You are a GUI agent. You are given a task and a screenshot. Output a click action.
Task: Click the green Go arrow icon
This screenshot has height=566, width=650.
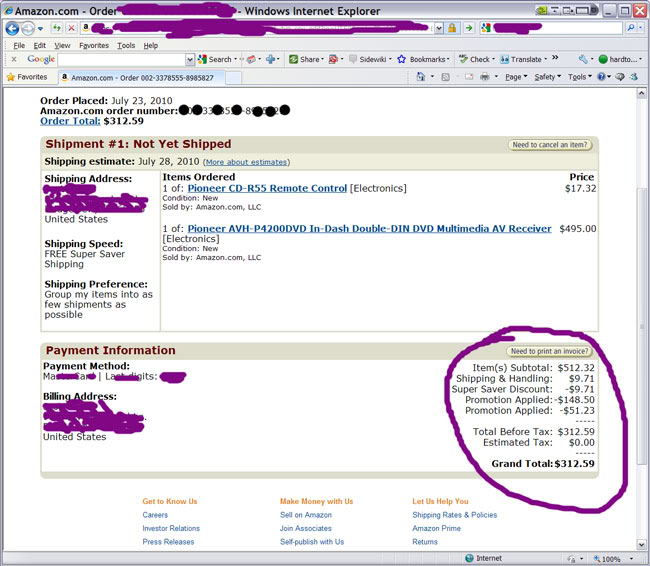(x=469, y=28)
